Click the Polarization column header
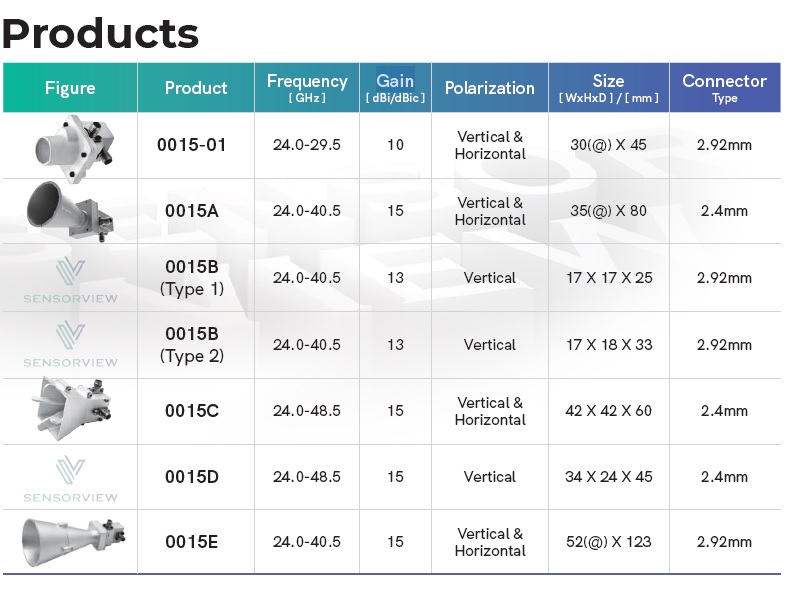Viewport: 800px width, 600px height. 490,88
